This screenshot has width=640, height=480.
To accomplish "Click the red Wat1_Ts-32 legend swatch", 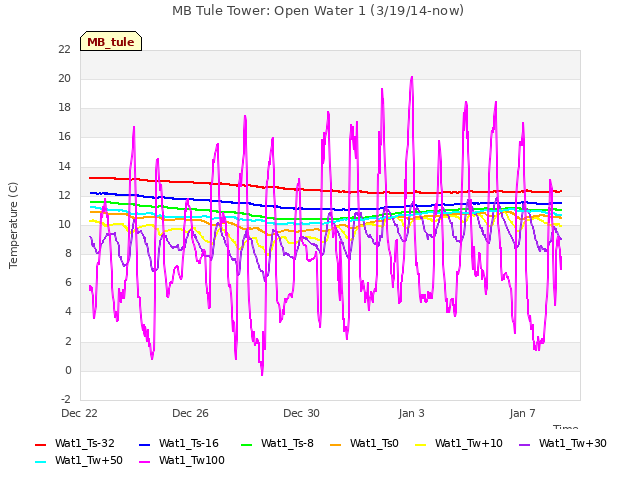I will (40, 444).
